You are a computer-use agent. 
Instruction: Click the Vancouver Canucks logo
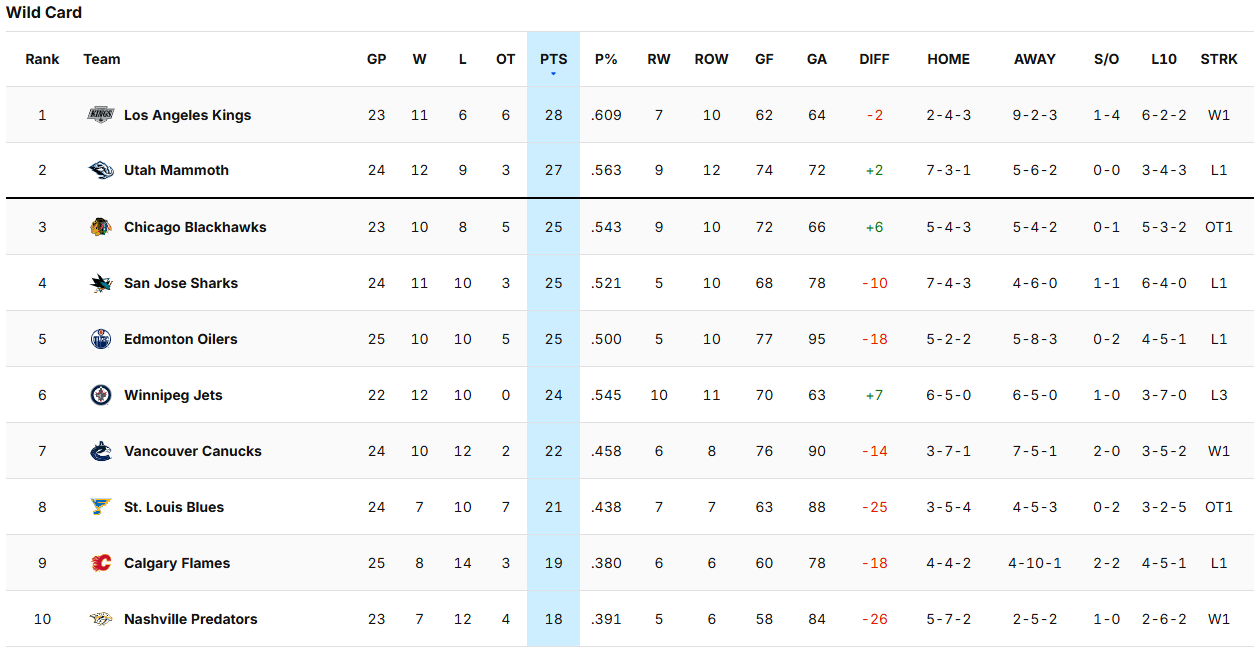pyautogui.click(x=101, y=451)
